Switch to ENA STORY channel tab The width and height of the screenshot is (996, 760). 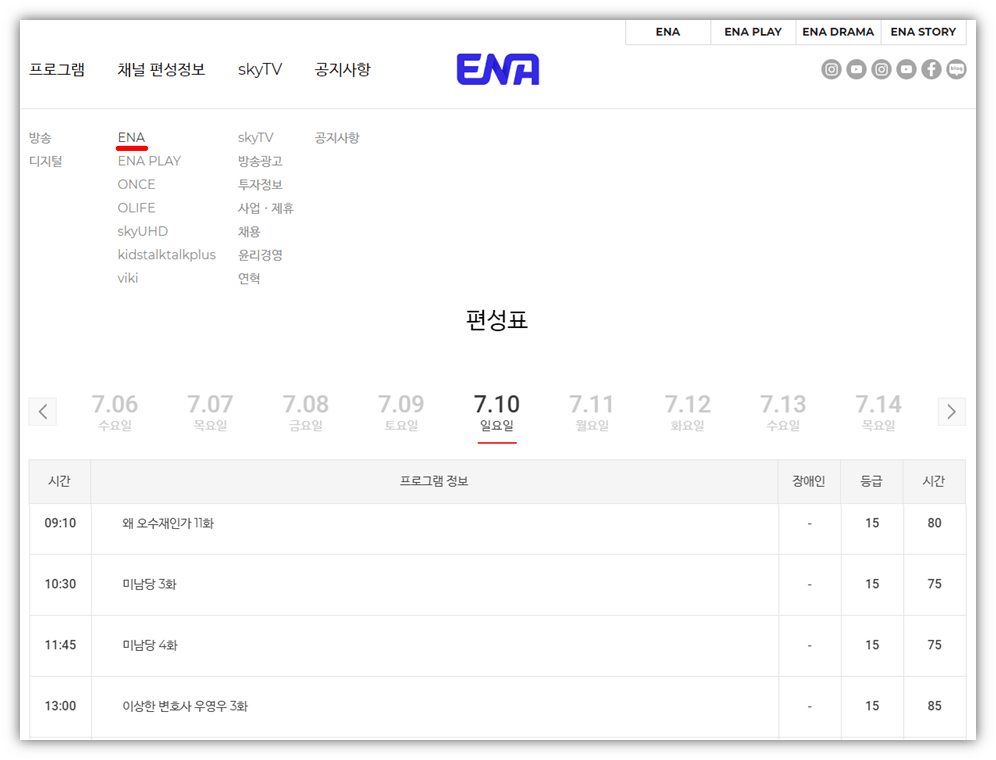click(923, 32)
